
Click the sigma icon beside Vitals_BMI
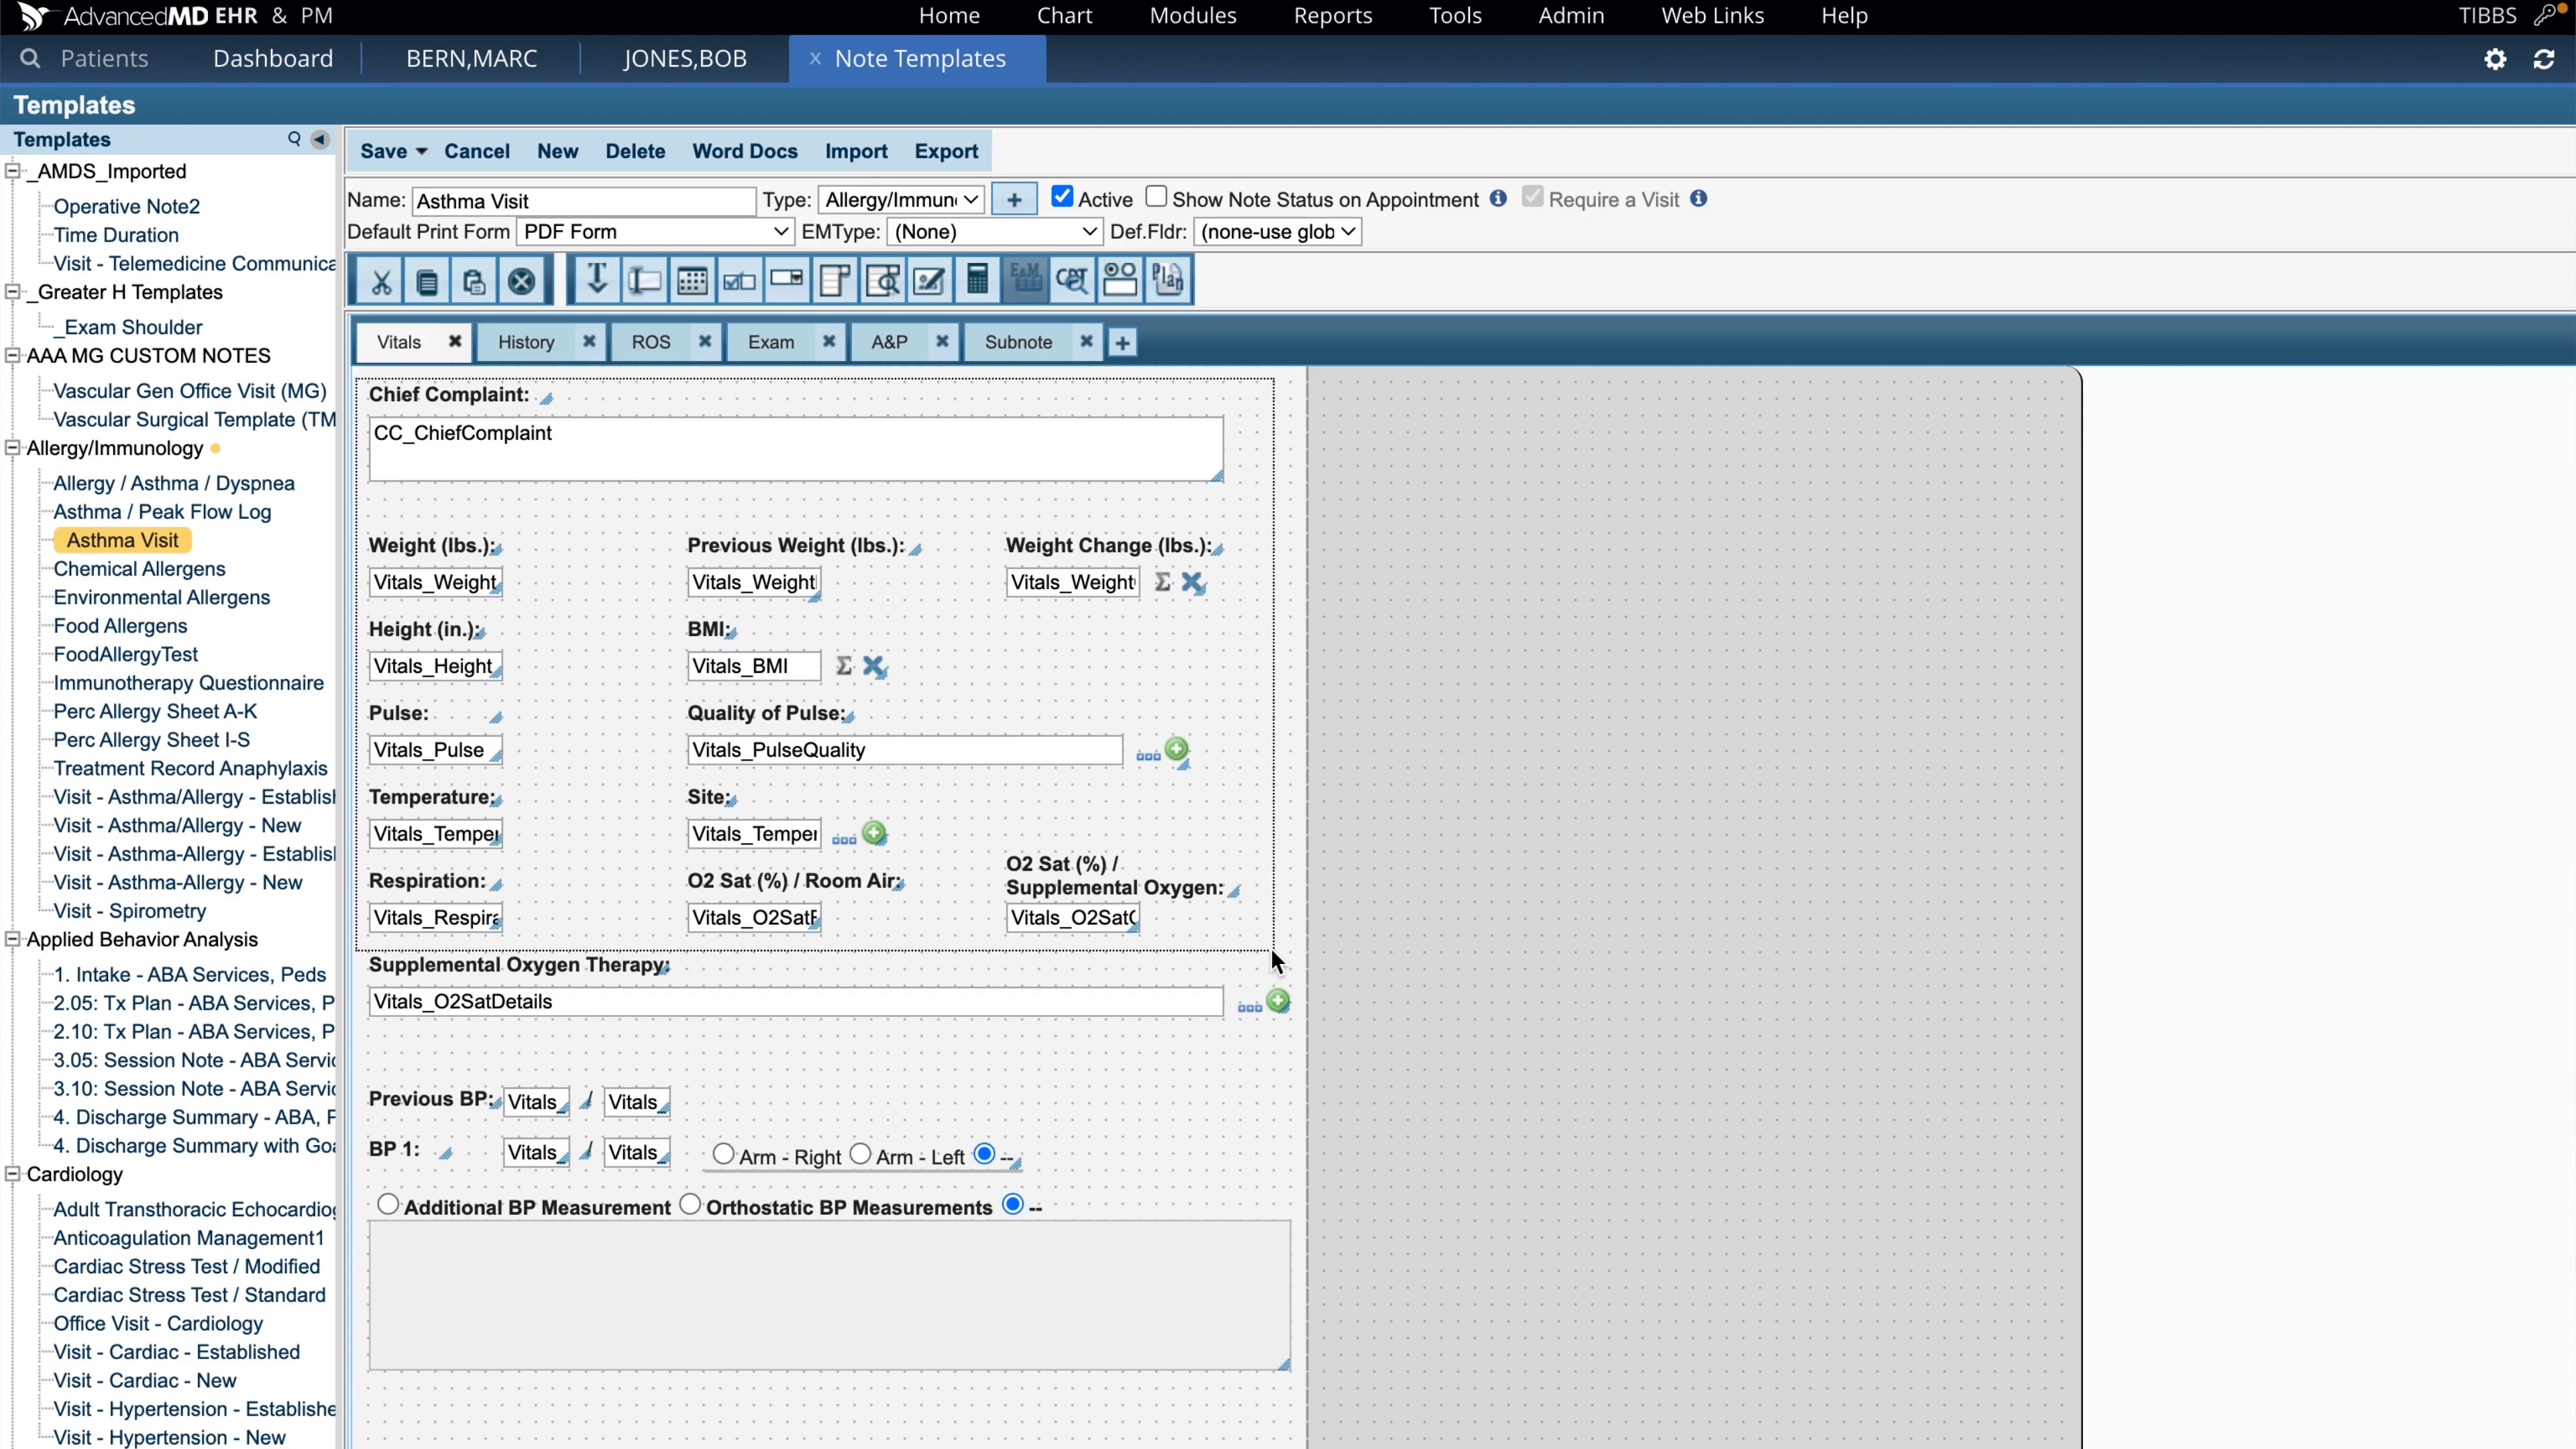[x=844, y=666]
